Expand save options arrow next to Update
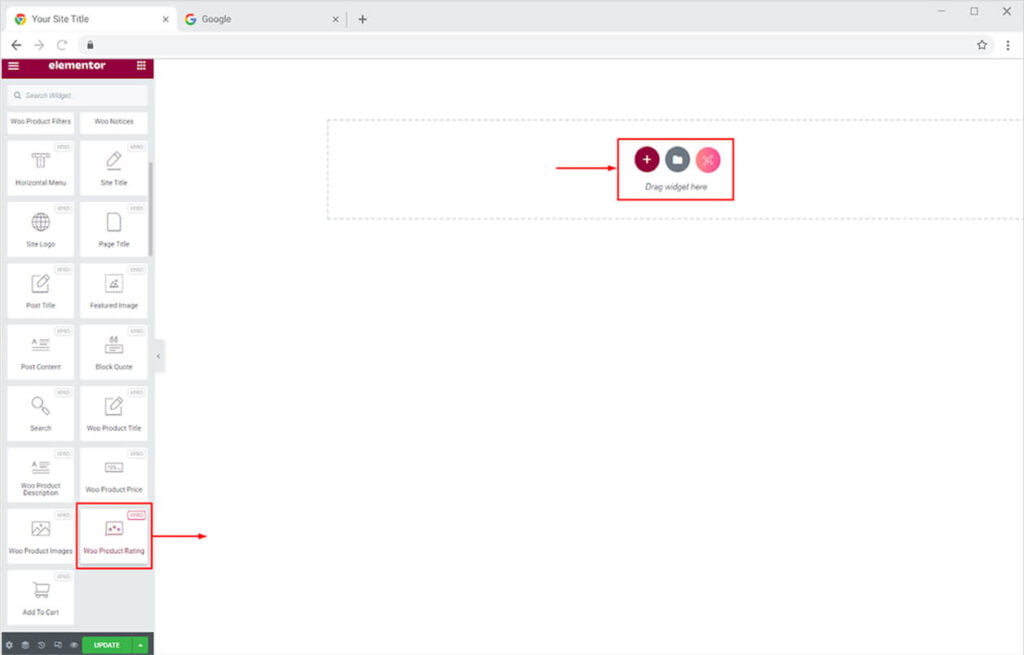 tap(140, 645)
